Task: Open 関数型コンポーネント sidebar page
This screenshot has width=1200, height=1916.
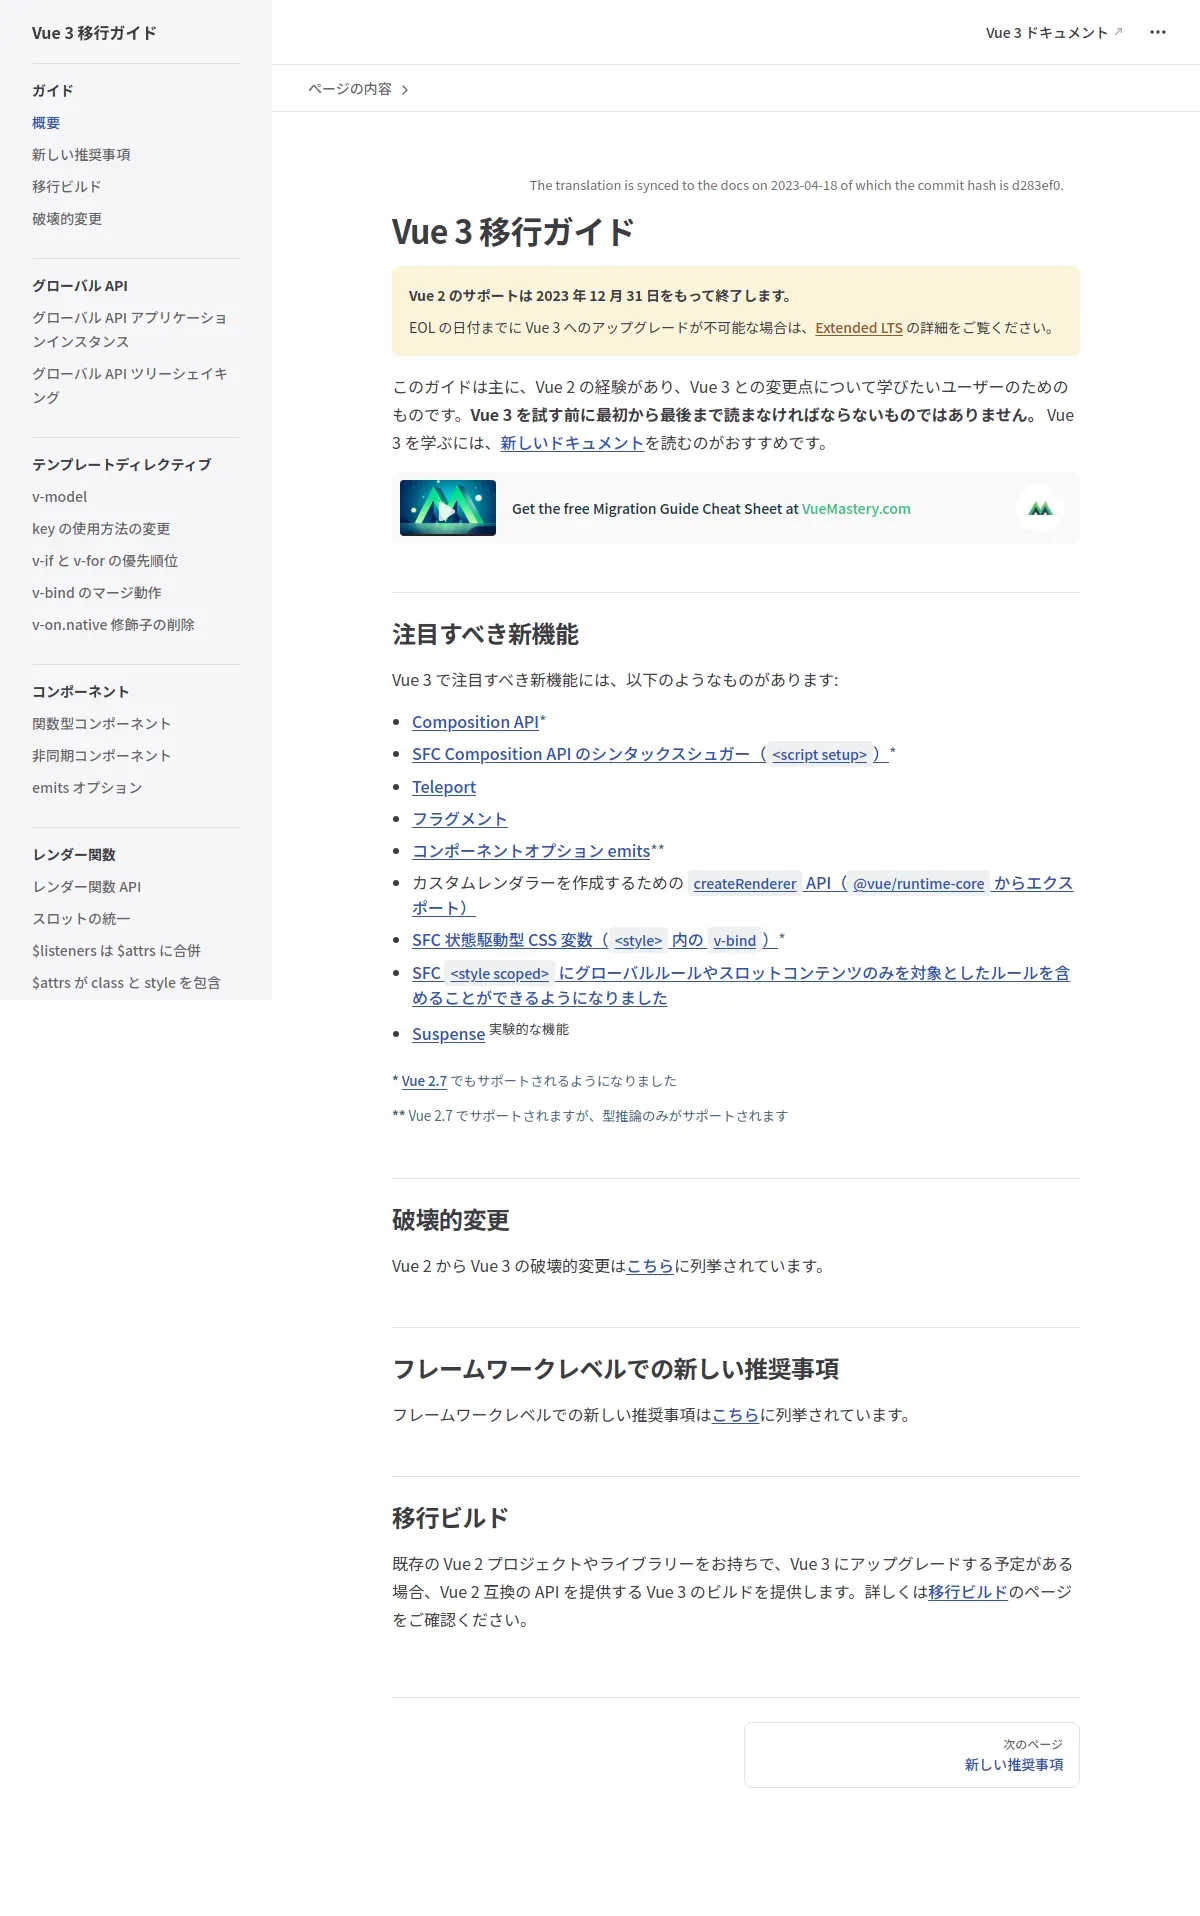Action: (x=101, y=724)
